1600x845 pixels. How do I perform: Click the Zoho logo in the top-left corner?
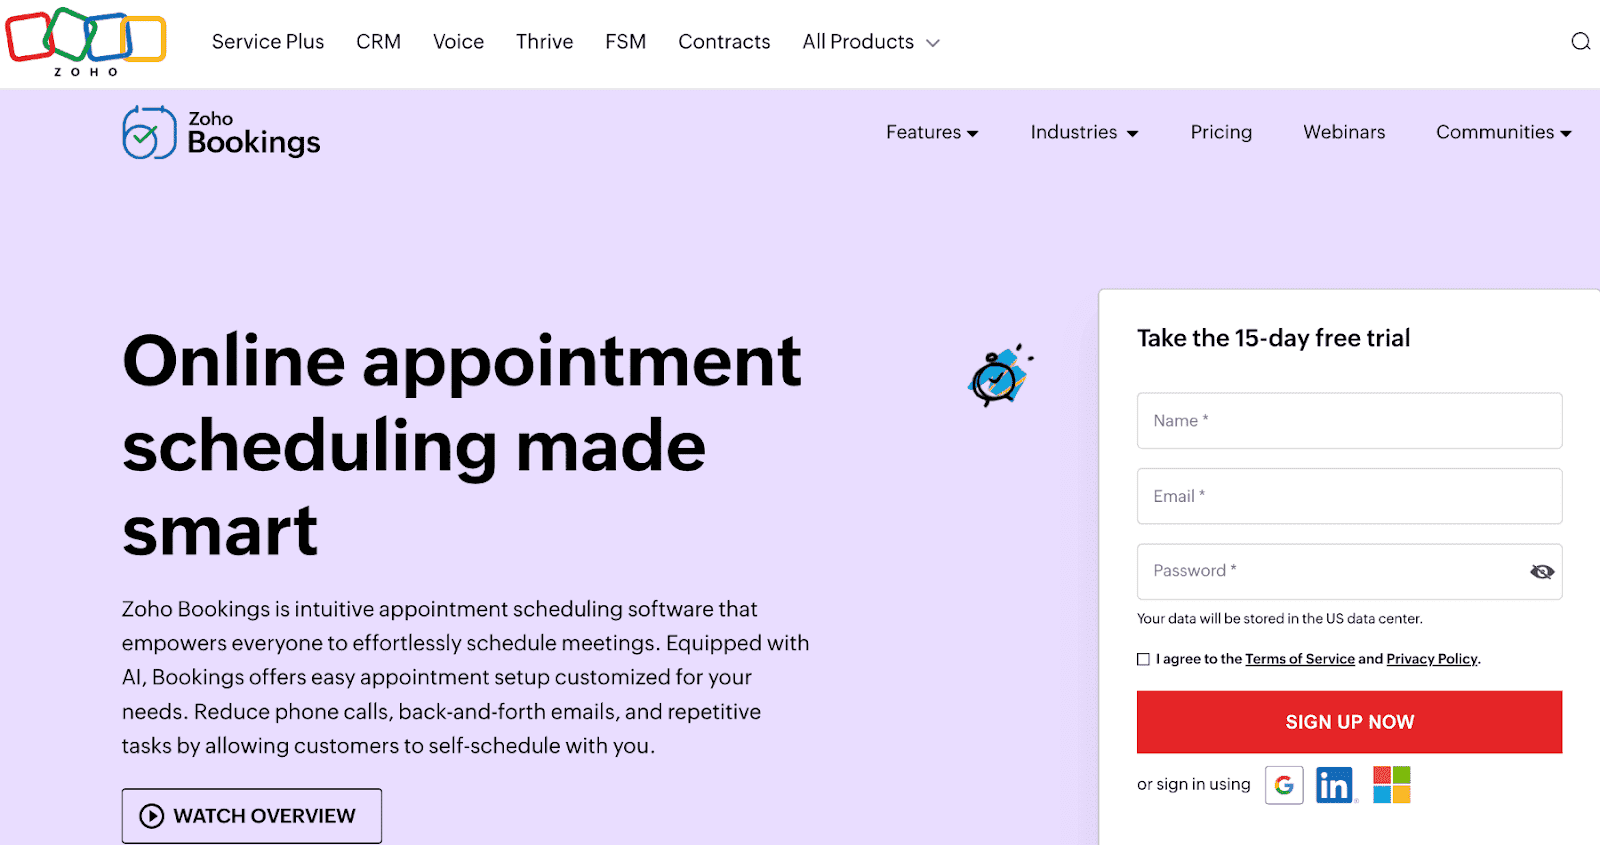84,42
